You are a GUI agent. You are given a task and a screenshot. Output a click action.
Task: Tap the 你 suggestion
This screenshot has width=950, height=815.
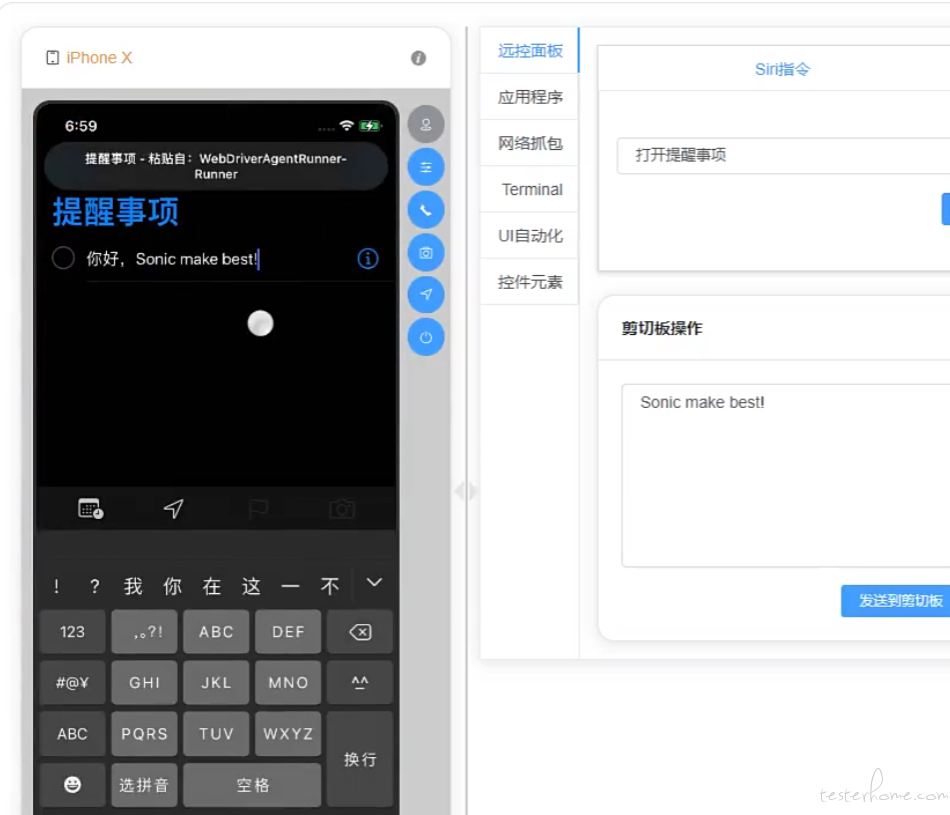click(173, 586)
